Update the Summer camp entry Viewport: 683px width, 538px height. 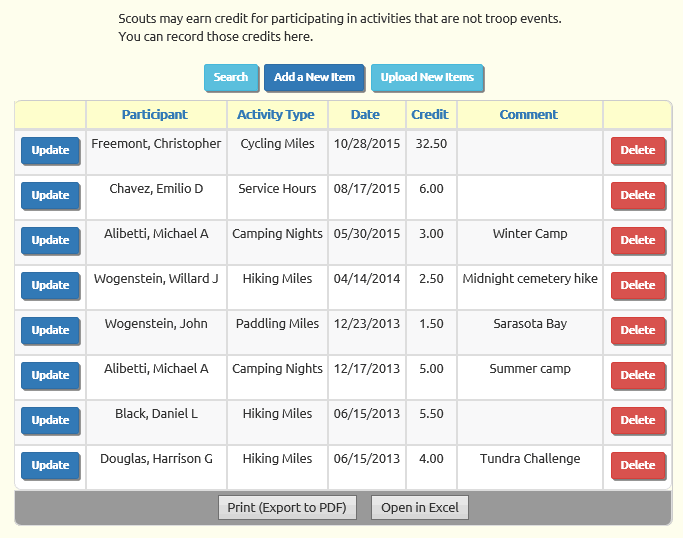pyautogui.click(x=50, y=376)
